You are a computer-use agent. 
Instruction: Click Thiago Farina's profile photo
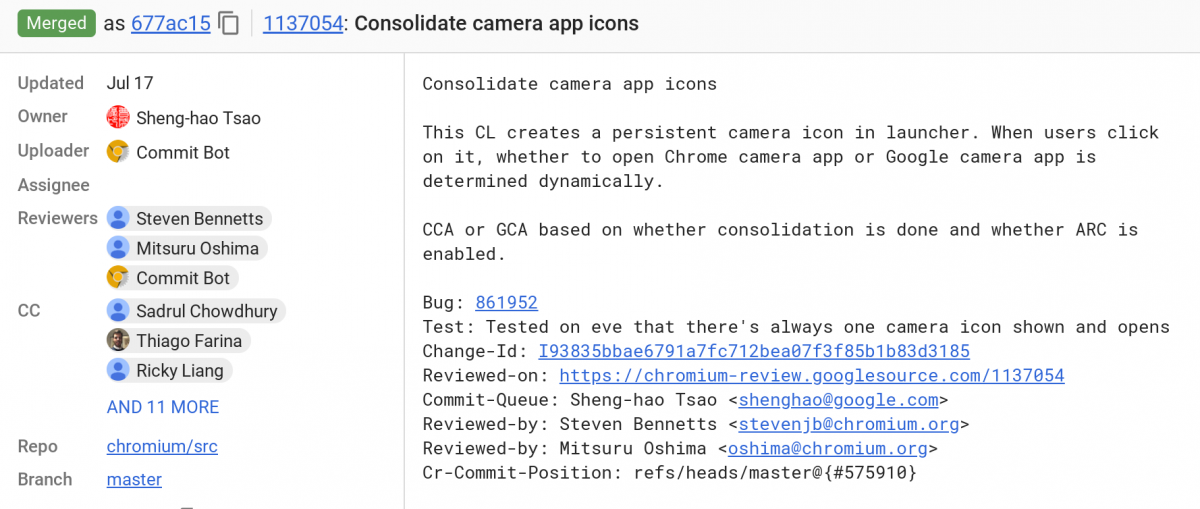tap(118, 341)
